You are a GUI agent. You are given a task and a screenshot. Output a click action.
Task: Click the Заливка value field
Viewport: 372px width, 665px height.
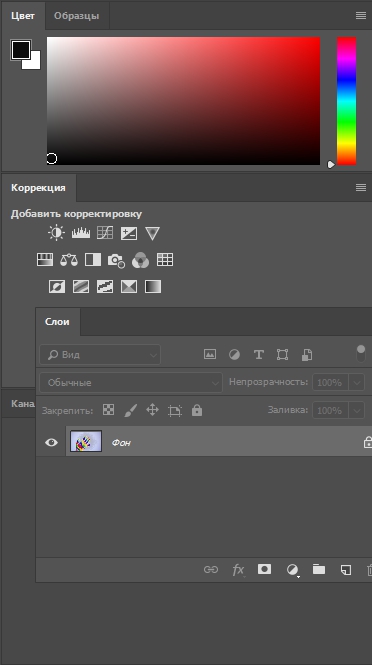point(330,411)
